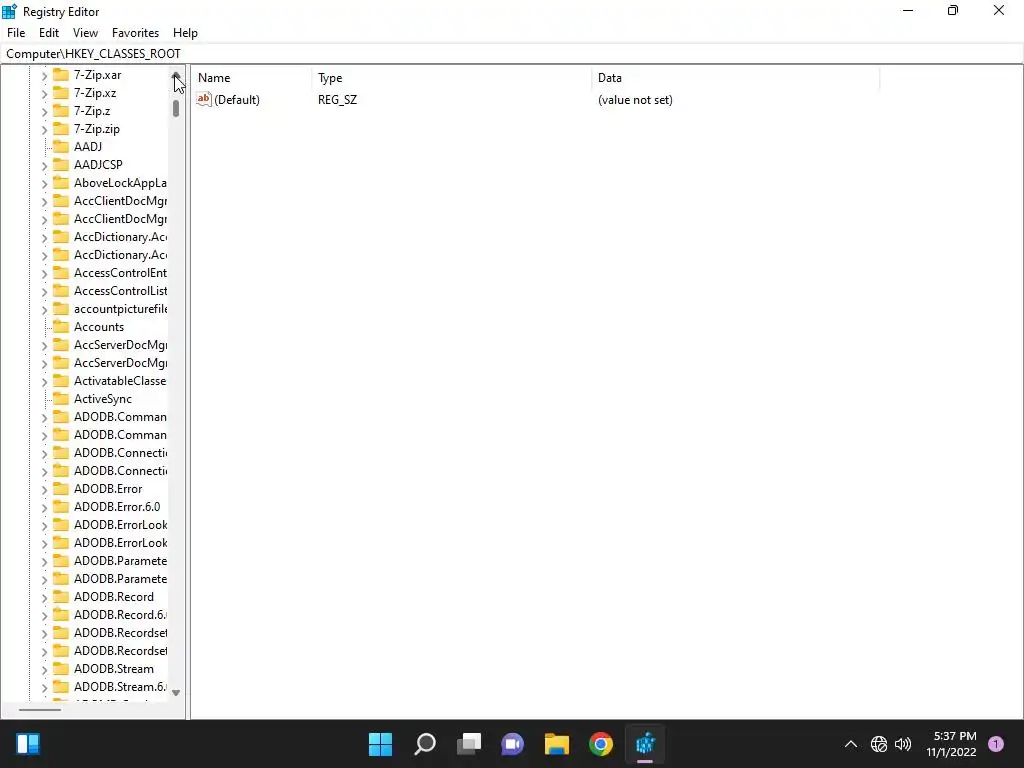Open File Explorer from the taskbar
The image size is (1024, 768).
pos(557,744)
